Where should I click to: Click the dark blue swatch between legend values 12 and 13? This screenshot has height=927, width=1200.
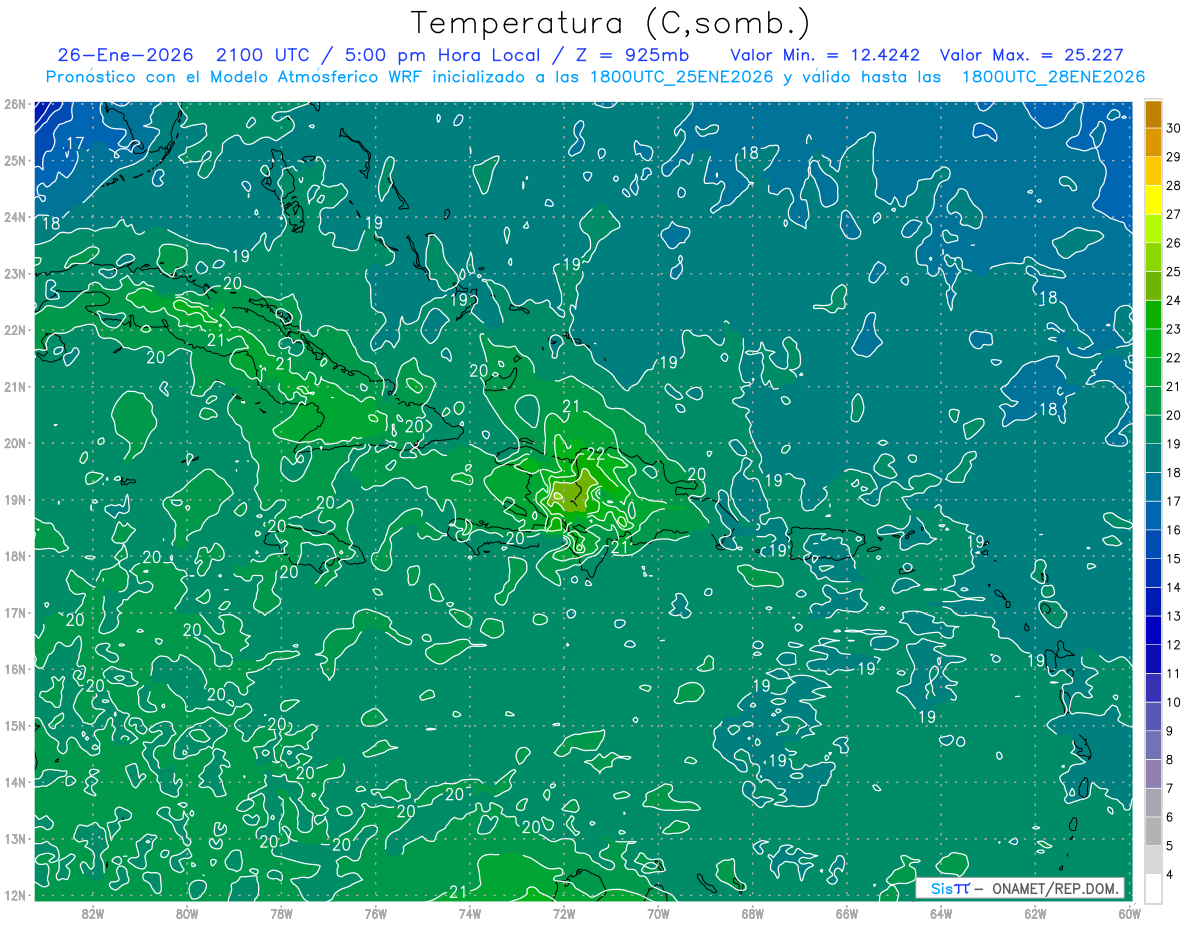(x=1154, y=630)
